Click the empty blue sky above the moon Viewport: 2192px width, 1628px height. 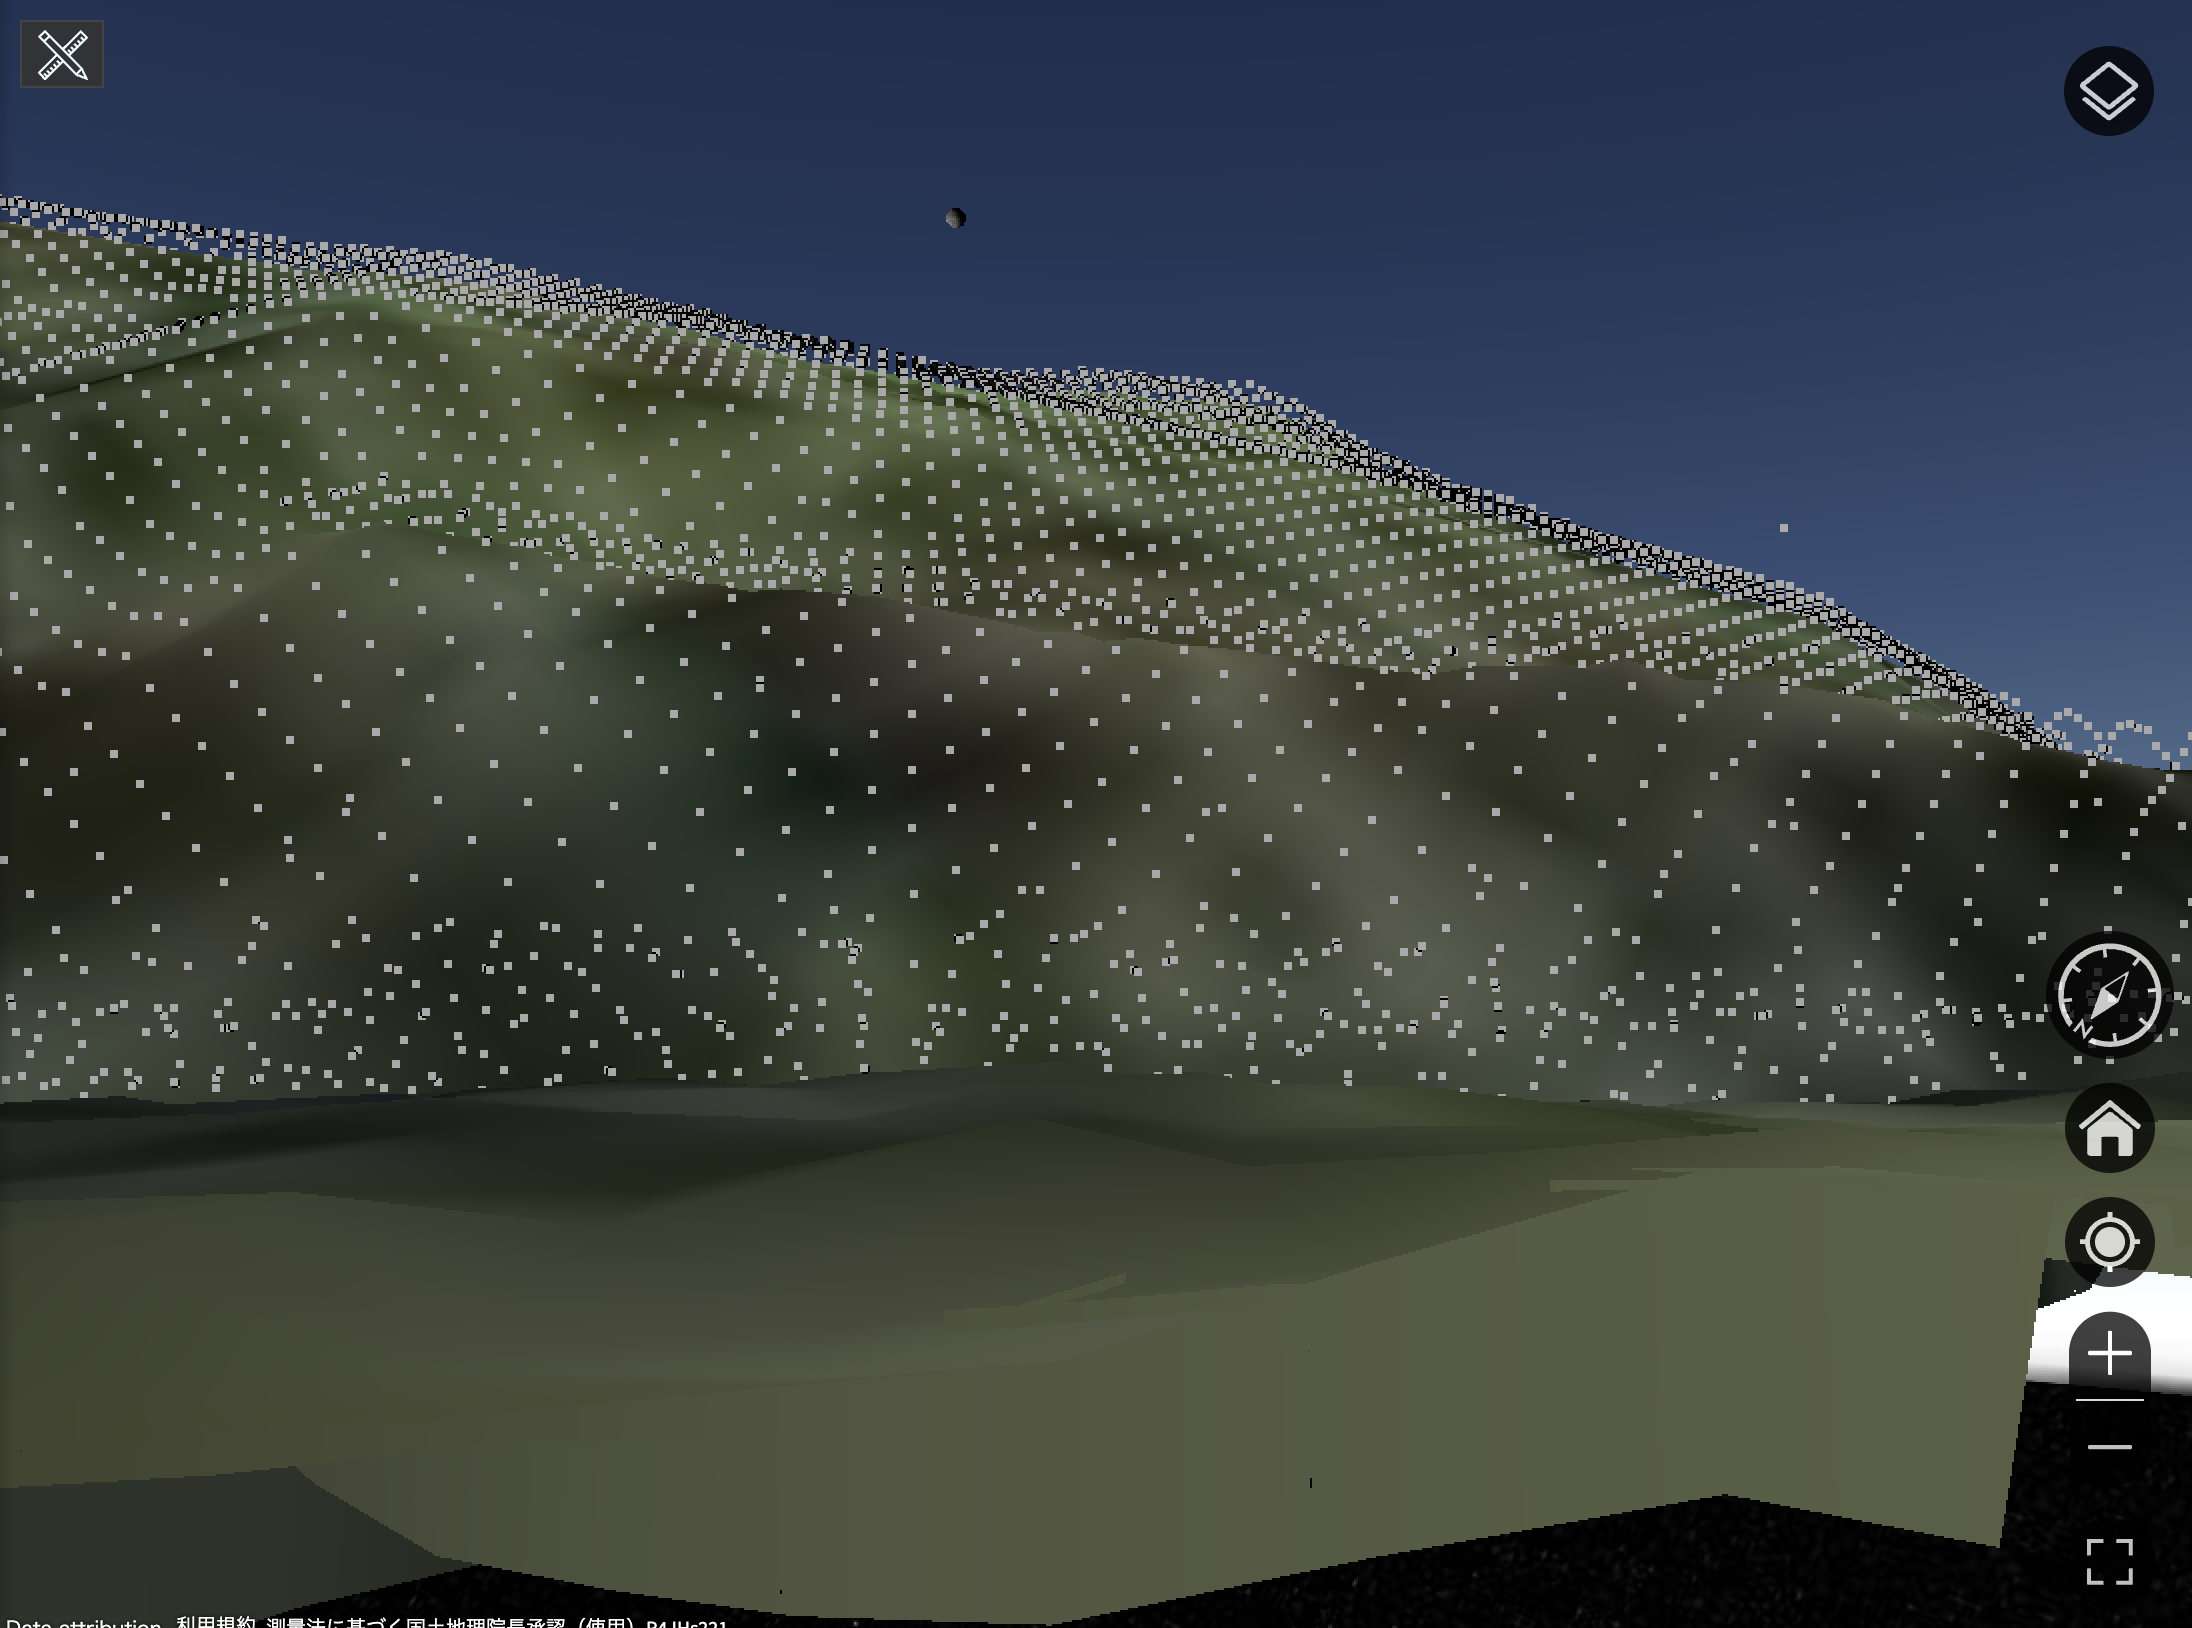tap(955, 100)
